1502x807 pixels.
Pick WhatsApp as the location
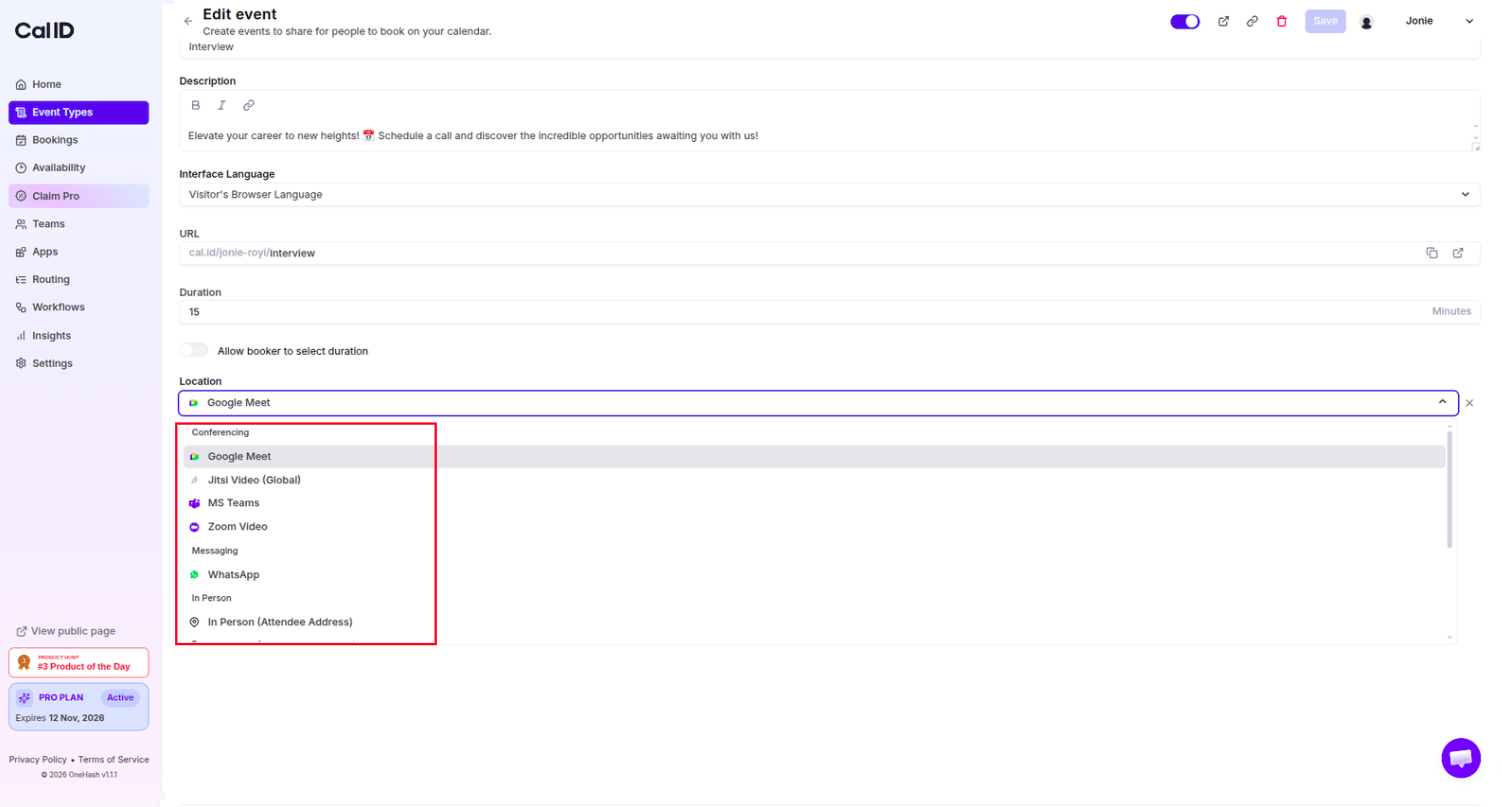[x=815, y=575]
